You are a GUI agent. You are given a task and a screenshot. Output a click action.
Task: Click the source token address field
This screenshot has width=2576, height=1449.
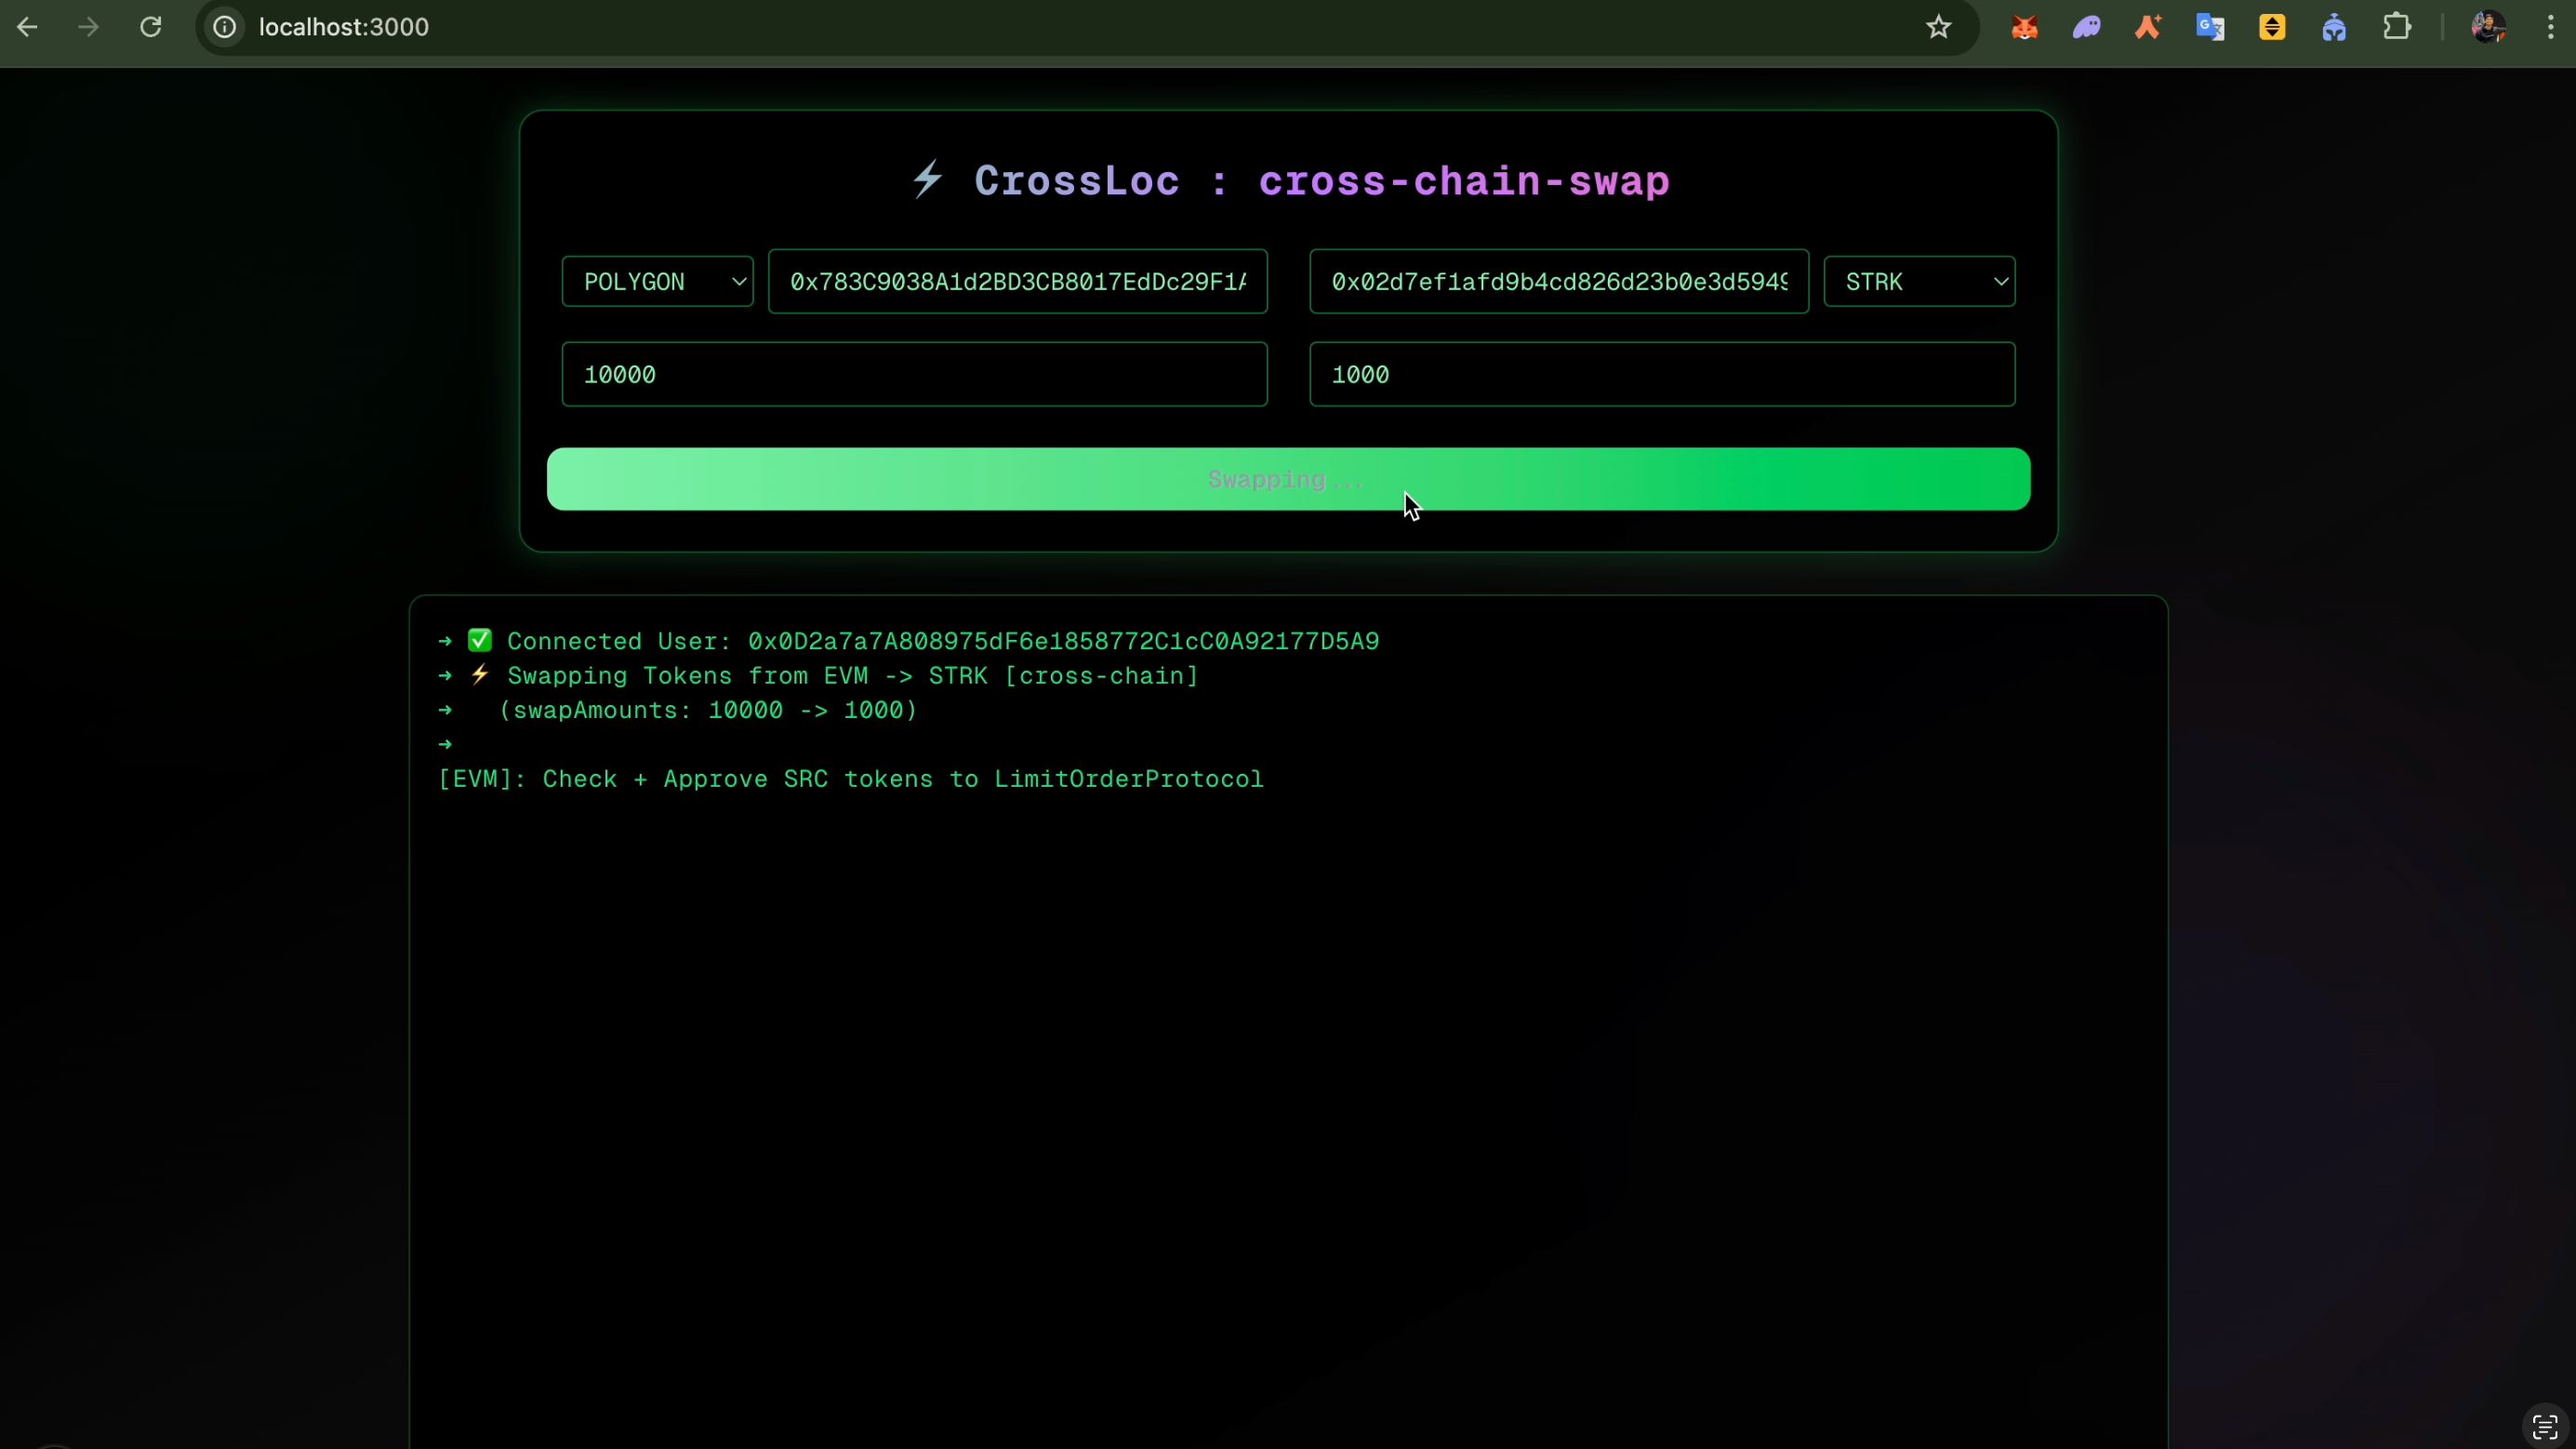pos(1017,282)
